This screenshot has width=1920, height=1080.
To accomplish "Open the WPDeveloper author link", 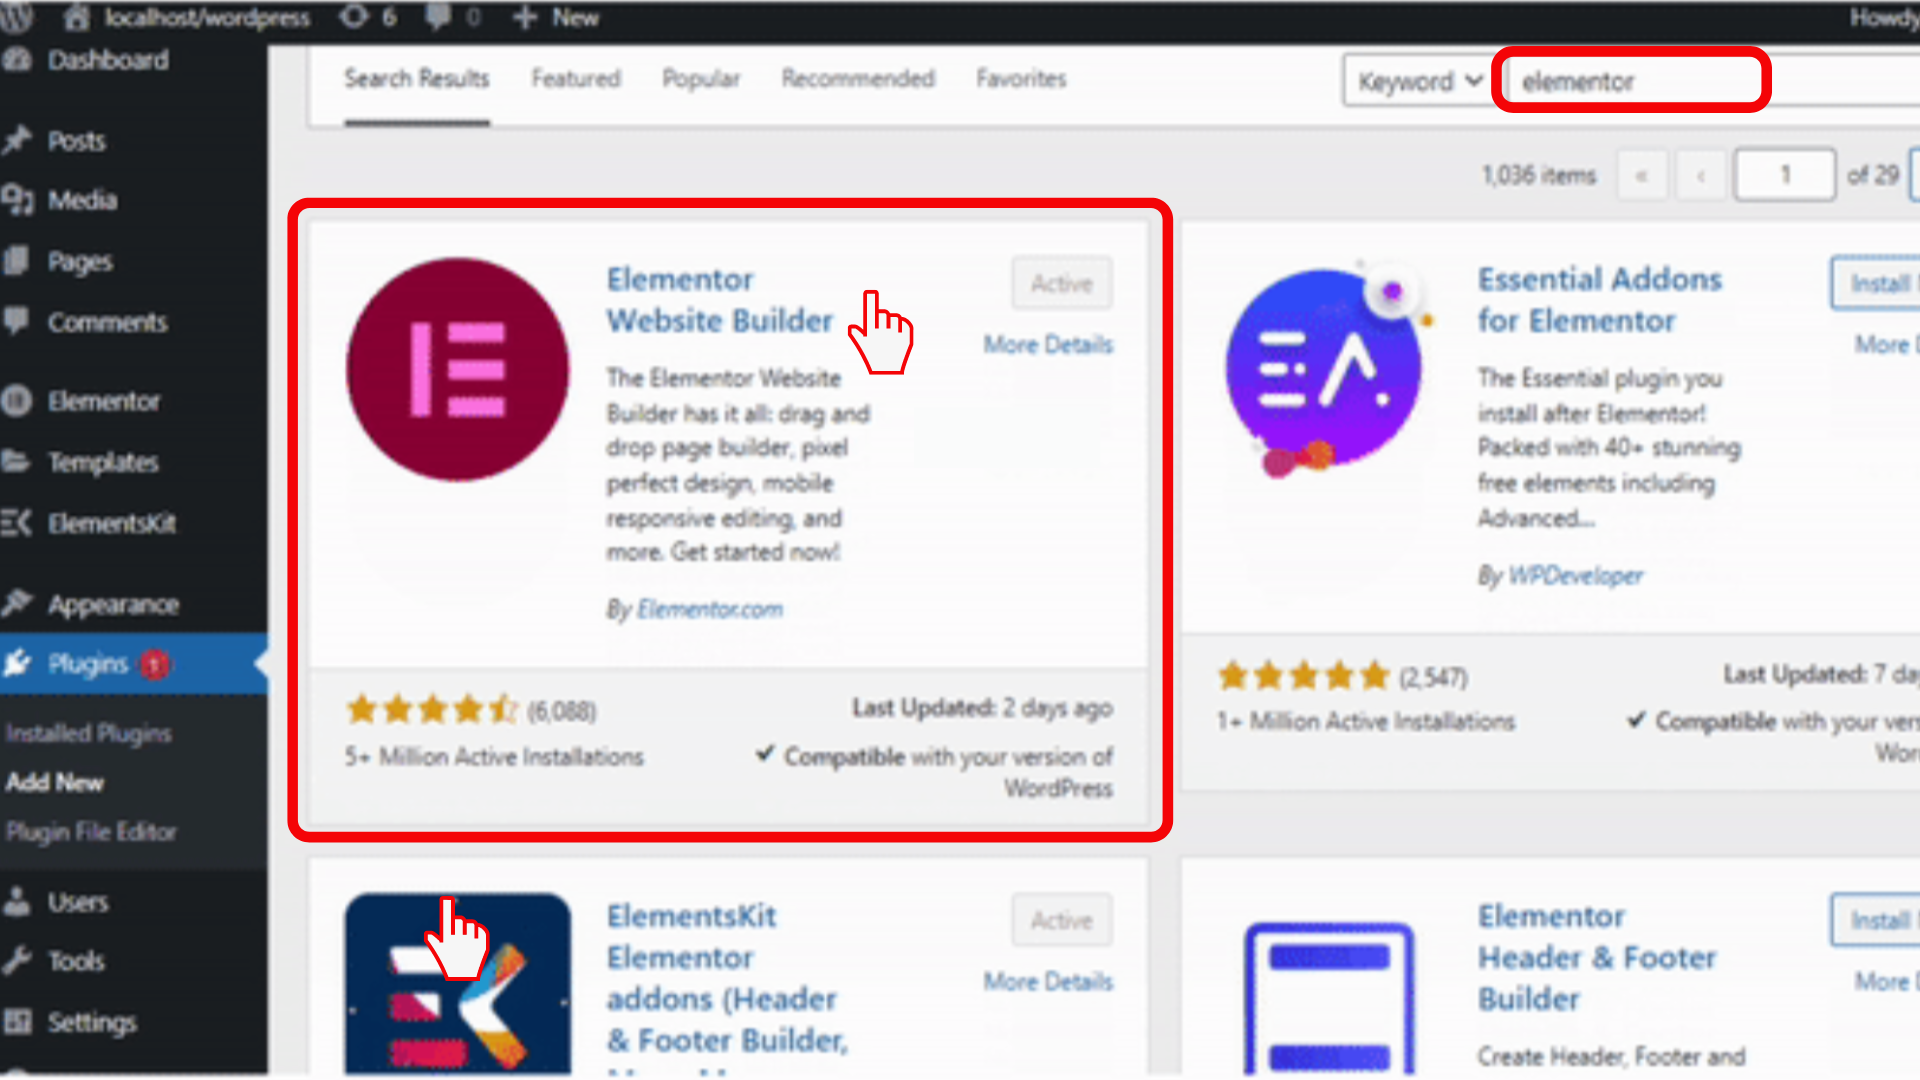I will 1575,575.
